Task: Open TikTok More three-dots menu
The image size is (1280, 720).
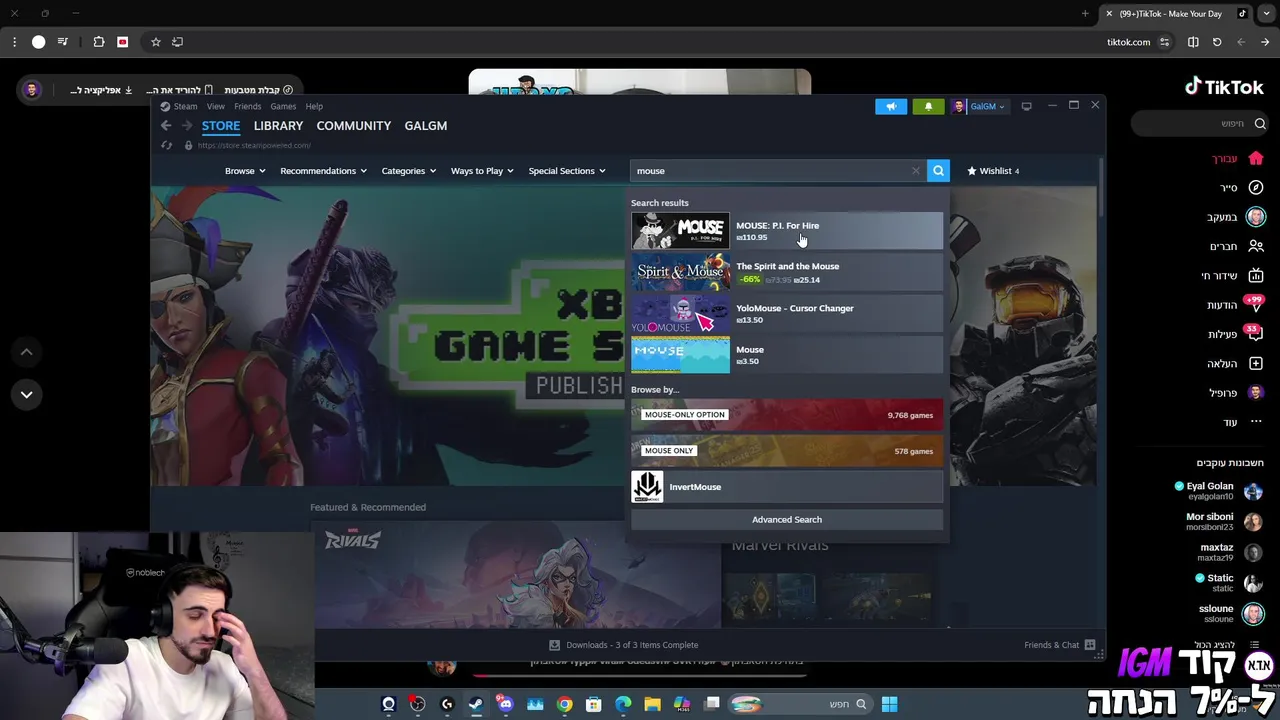Action: pos(1256,422)
